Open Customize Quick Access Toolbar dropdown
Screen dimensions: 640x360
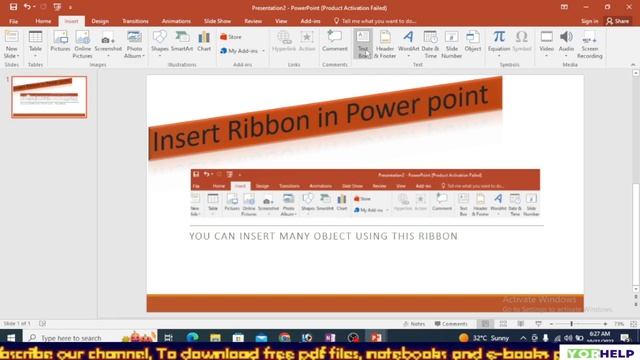70,7
